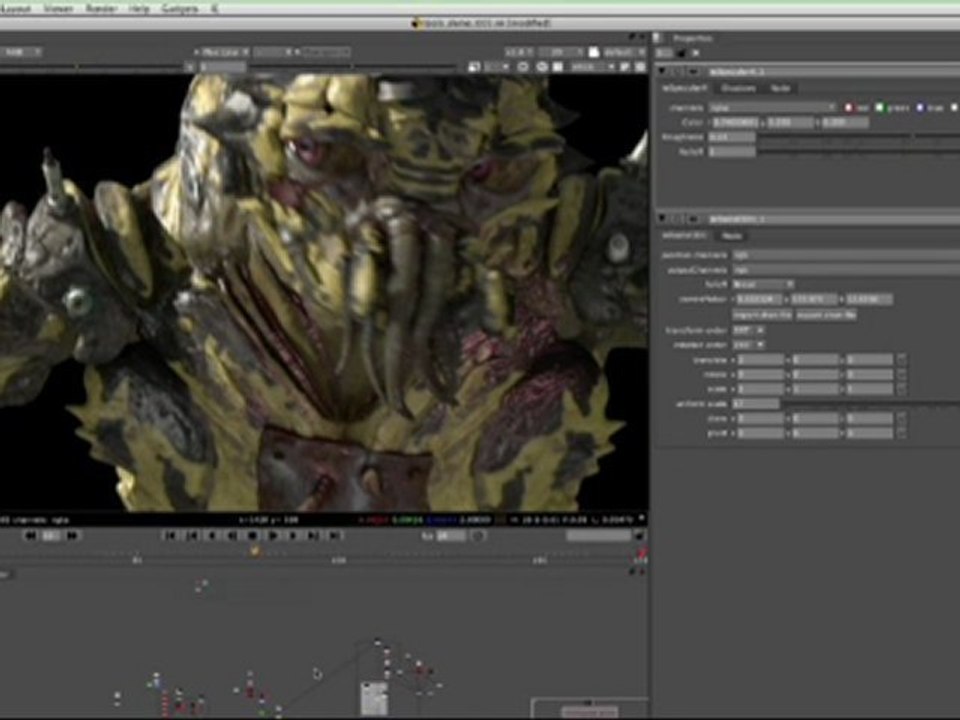The image size is (960, 720).
Task: Toggle the blue channel checkbox
Action: 920,108
